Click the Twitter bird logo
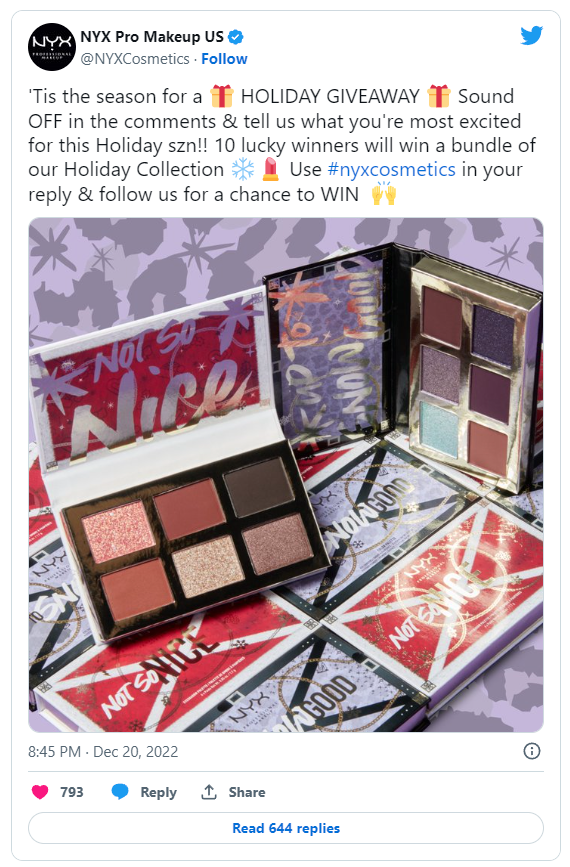This screenshot has height=867, width=570. [x=531, y=36]
